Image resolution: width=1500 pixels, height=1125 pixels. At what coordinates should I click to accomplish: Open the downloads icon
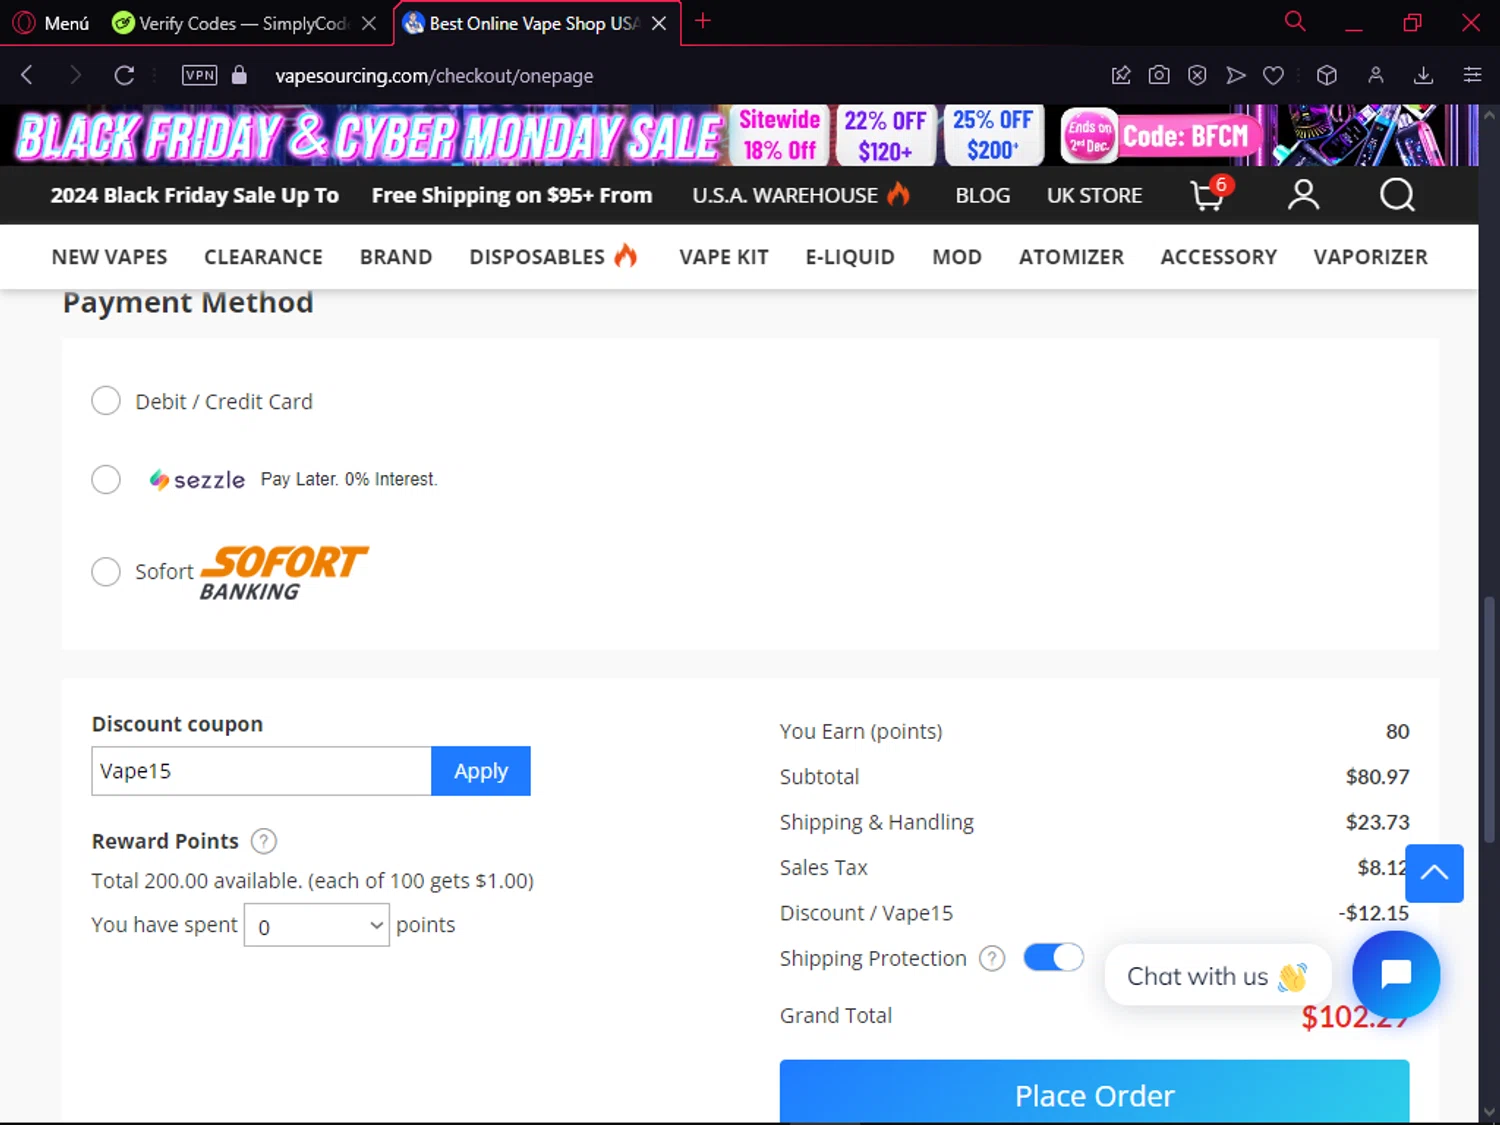[1424, 75]
